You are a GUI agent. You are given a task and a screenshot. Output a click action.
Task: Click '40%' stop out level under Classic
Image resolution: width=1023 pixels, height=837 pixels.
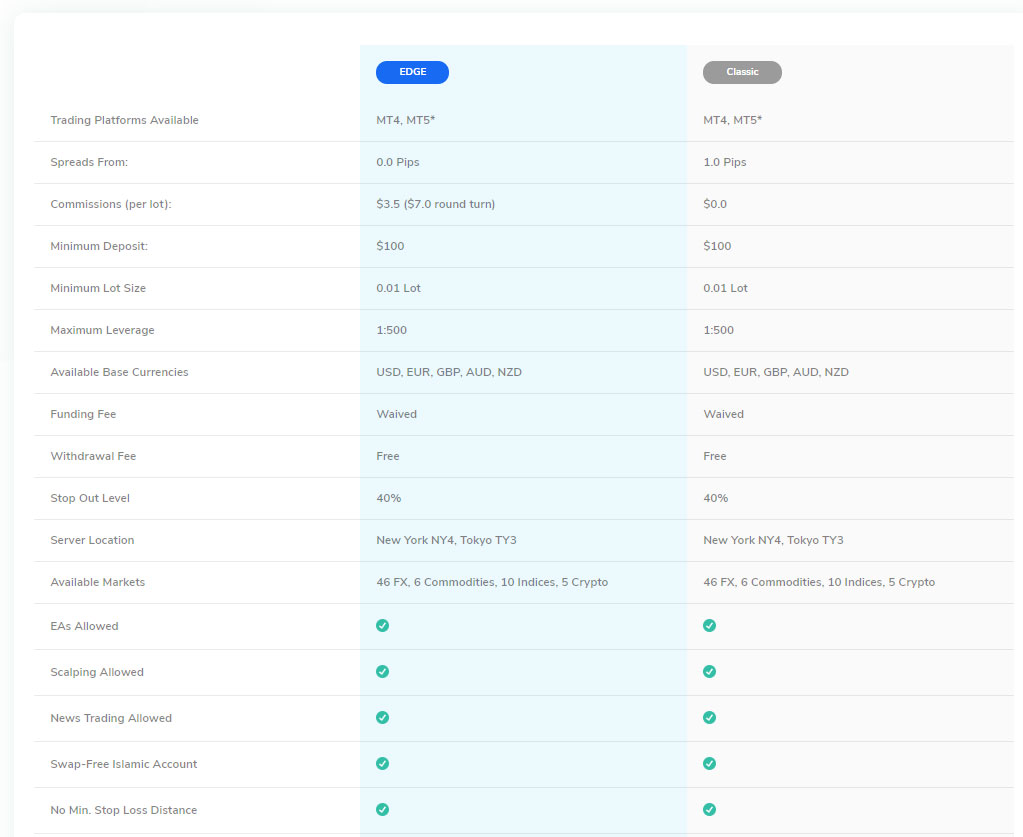tap(715, 498)
